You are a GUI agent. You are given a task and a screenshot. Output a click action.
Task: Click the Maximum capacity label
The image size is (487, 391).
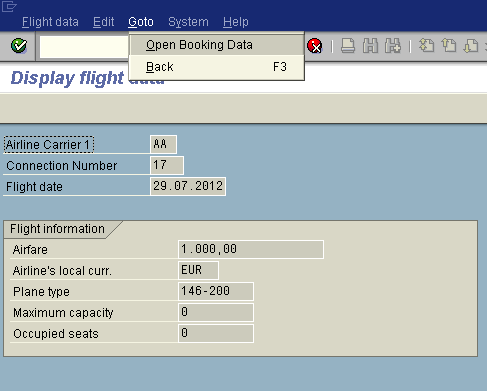click(x=63, y=313)
